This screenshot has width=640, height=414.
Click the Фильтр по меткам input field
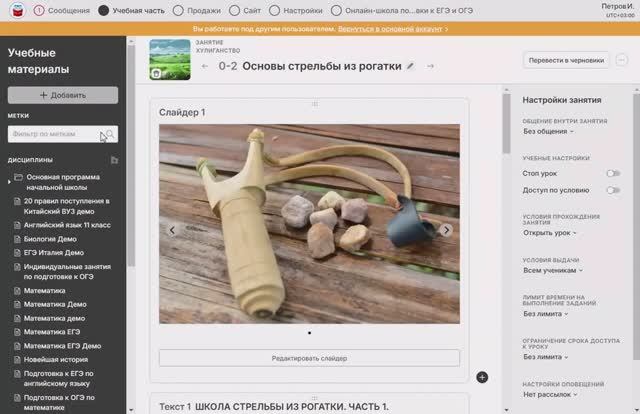[x=56, y=134]
